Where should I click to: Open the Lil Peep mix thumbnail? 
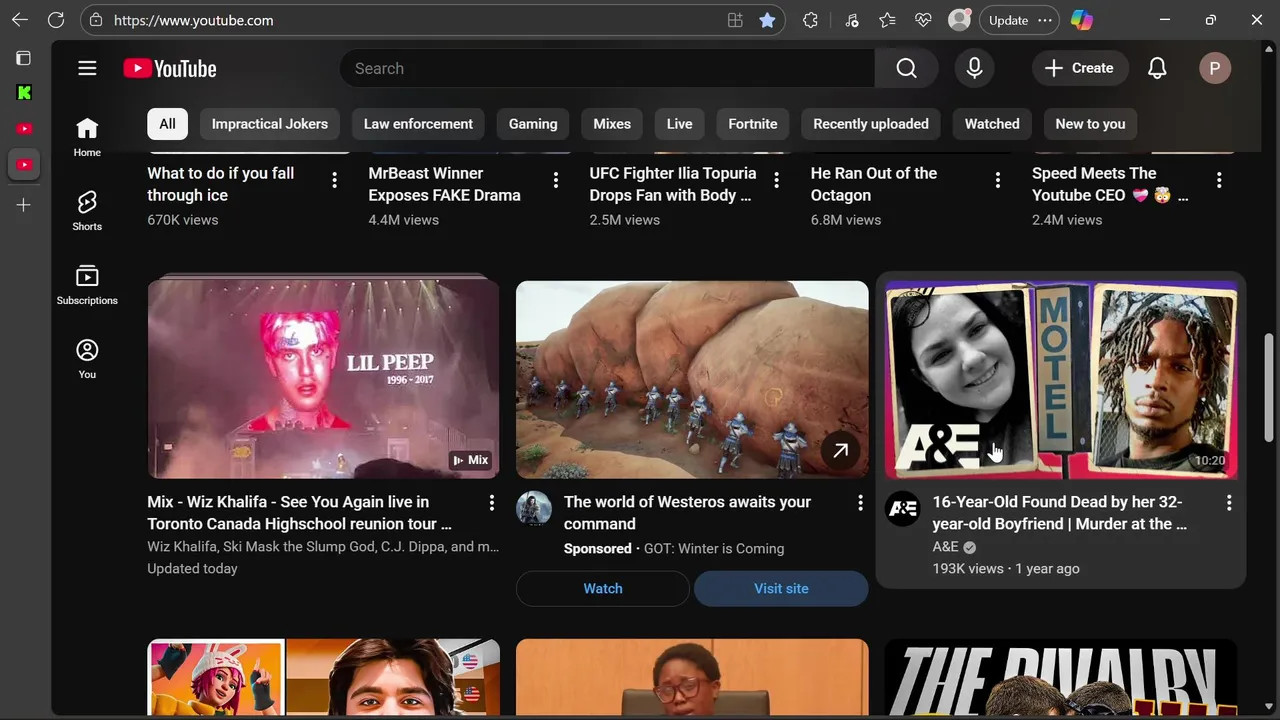tap(323, 379)
